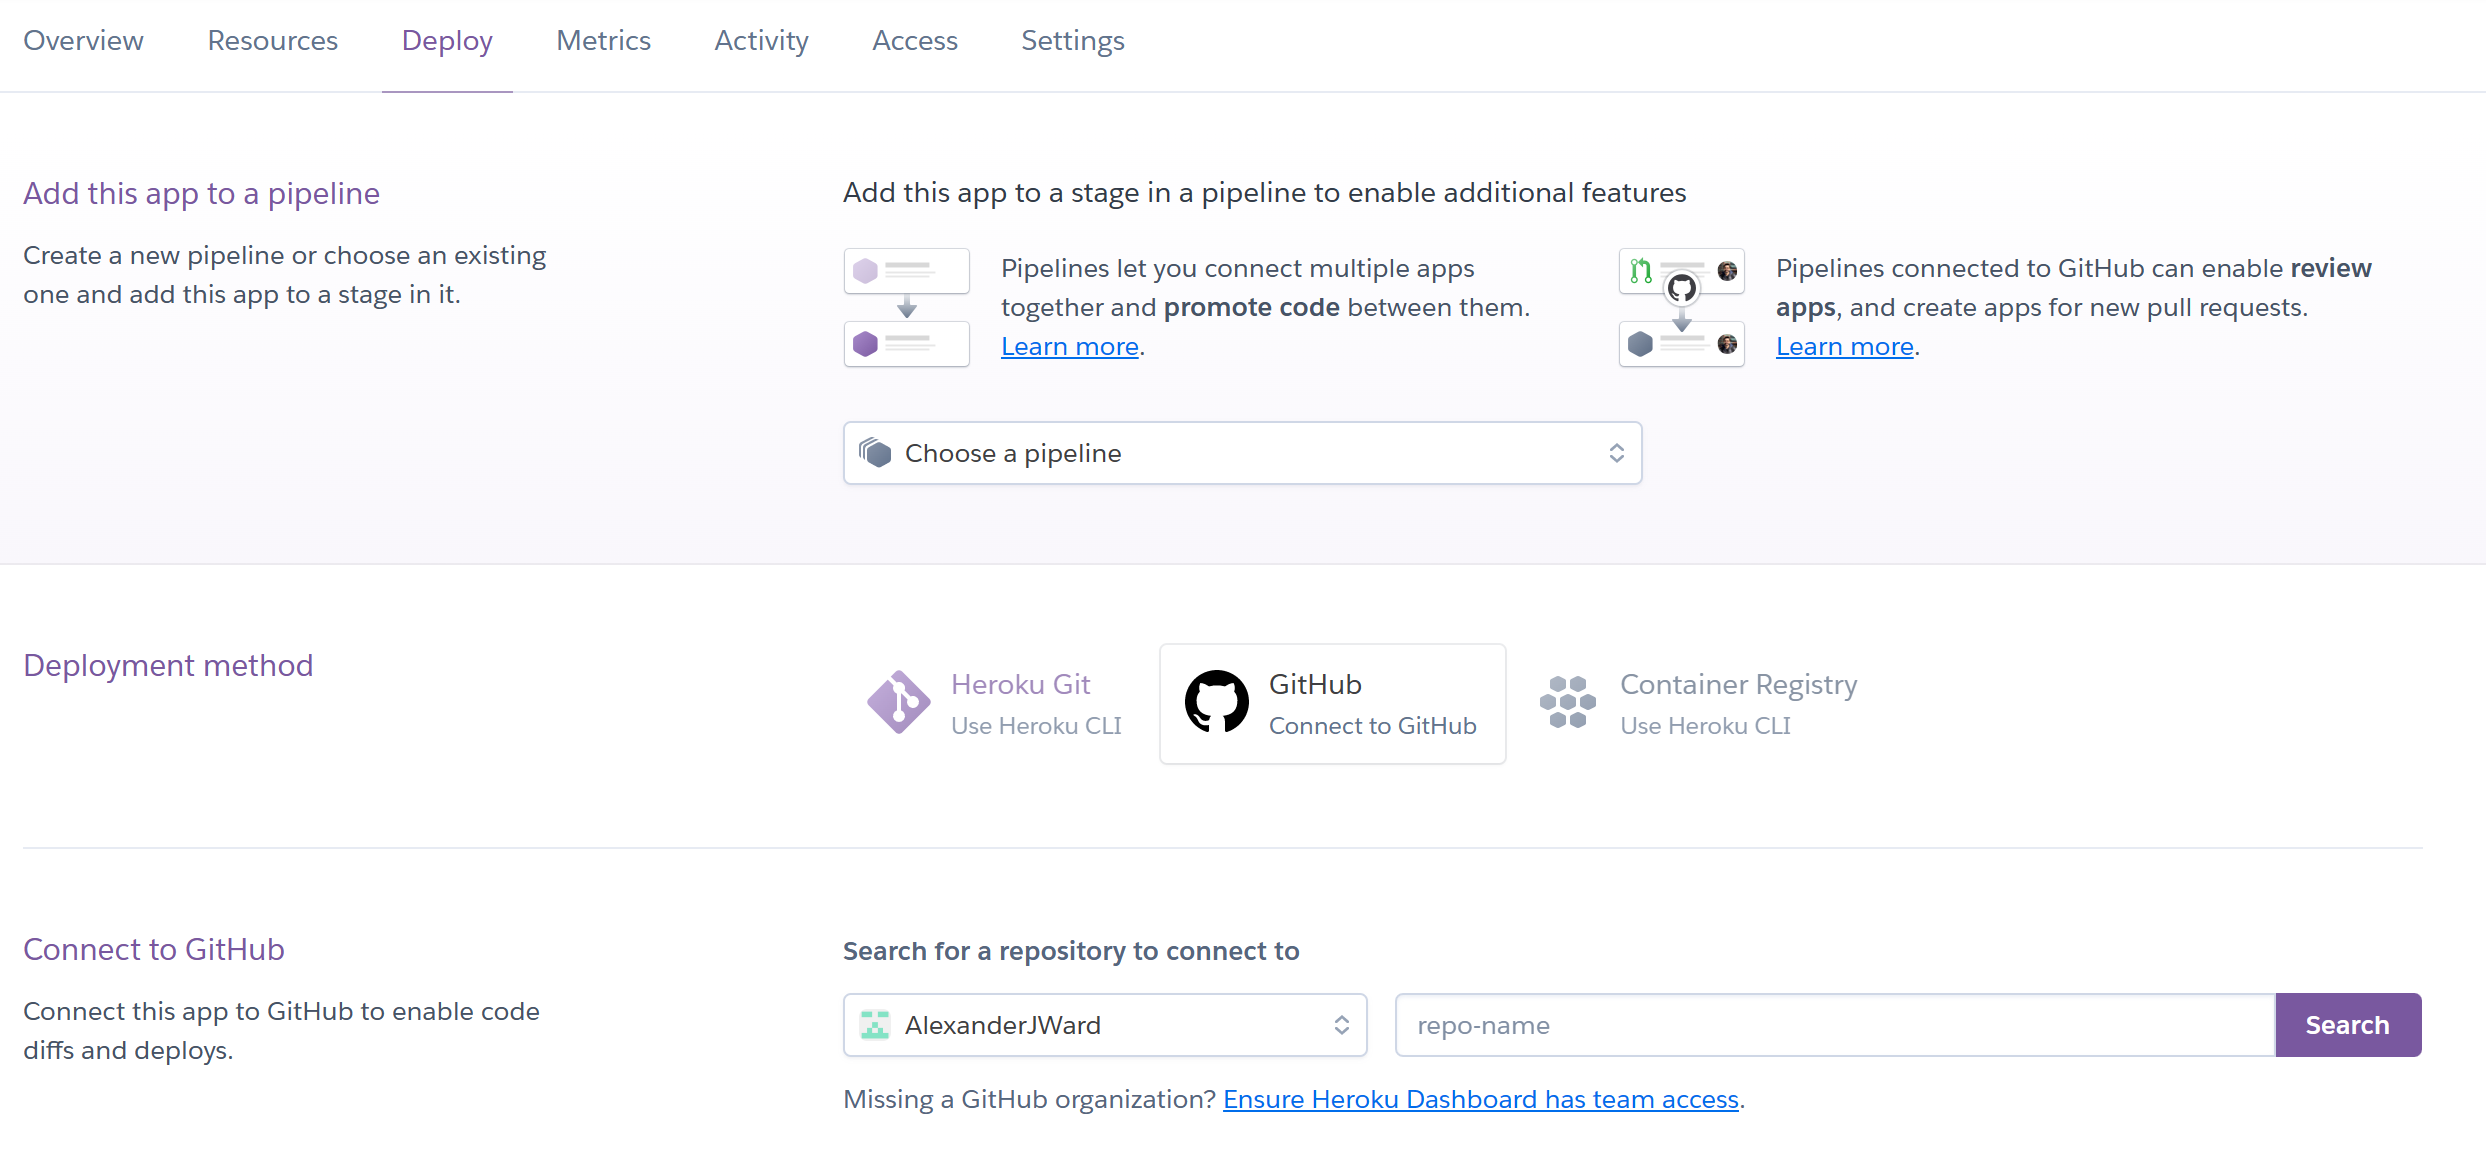
Task: Click the AlexanderJWard avatar icon
Action: [875, 1025]
